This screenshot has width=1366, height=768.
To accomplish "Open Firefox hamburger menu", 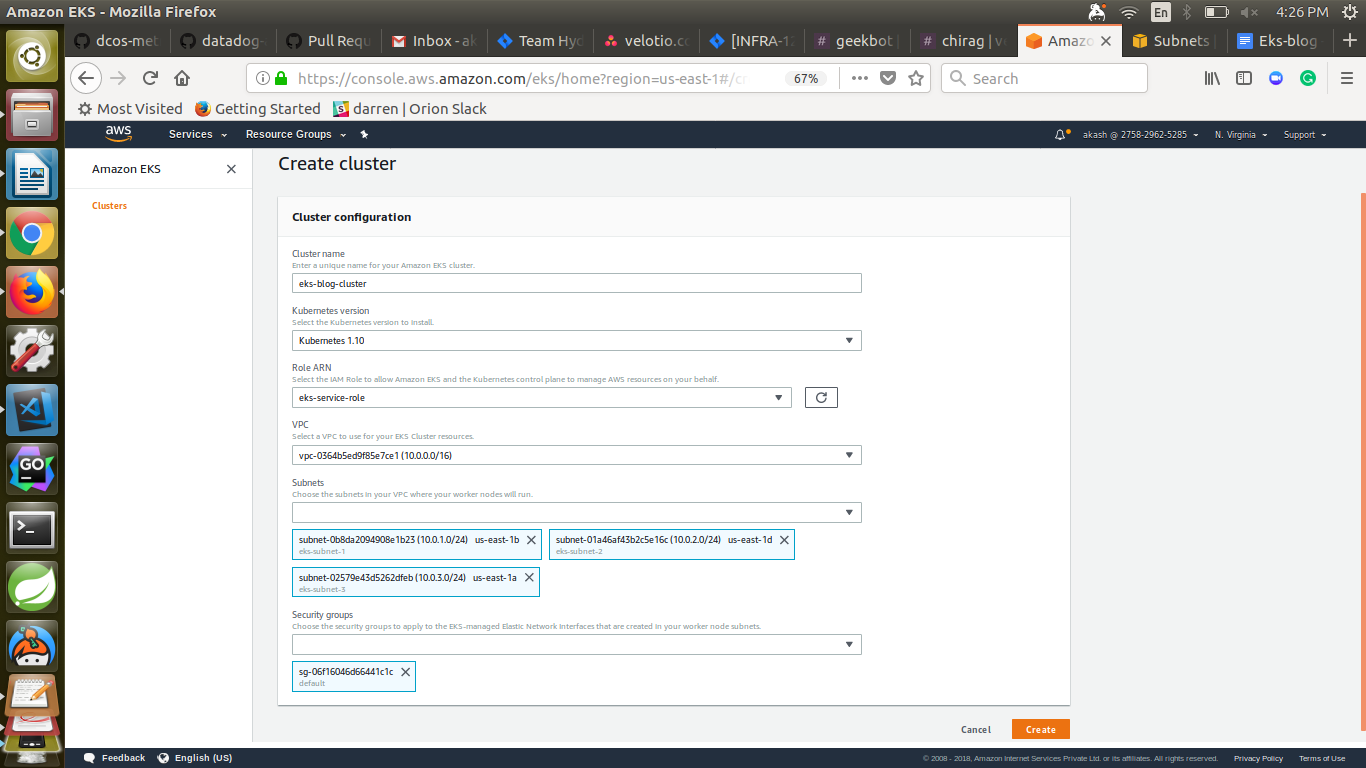I will coord(1346,78).
